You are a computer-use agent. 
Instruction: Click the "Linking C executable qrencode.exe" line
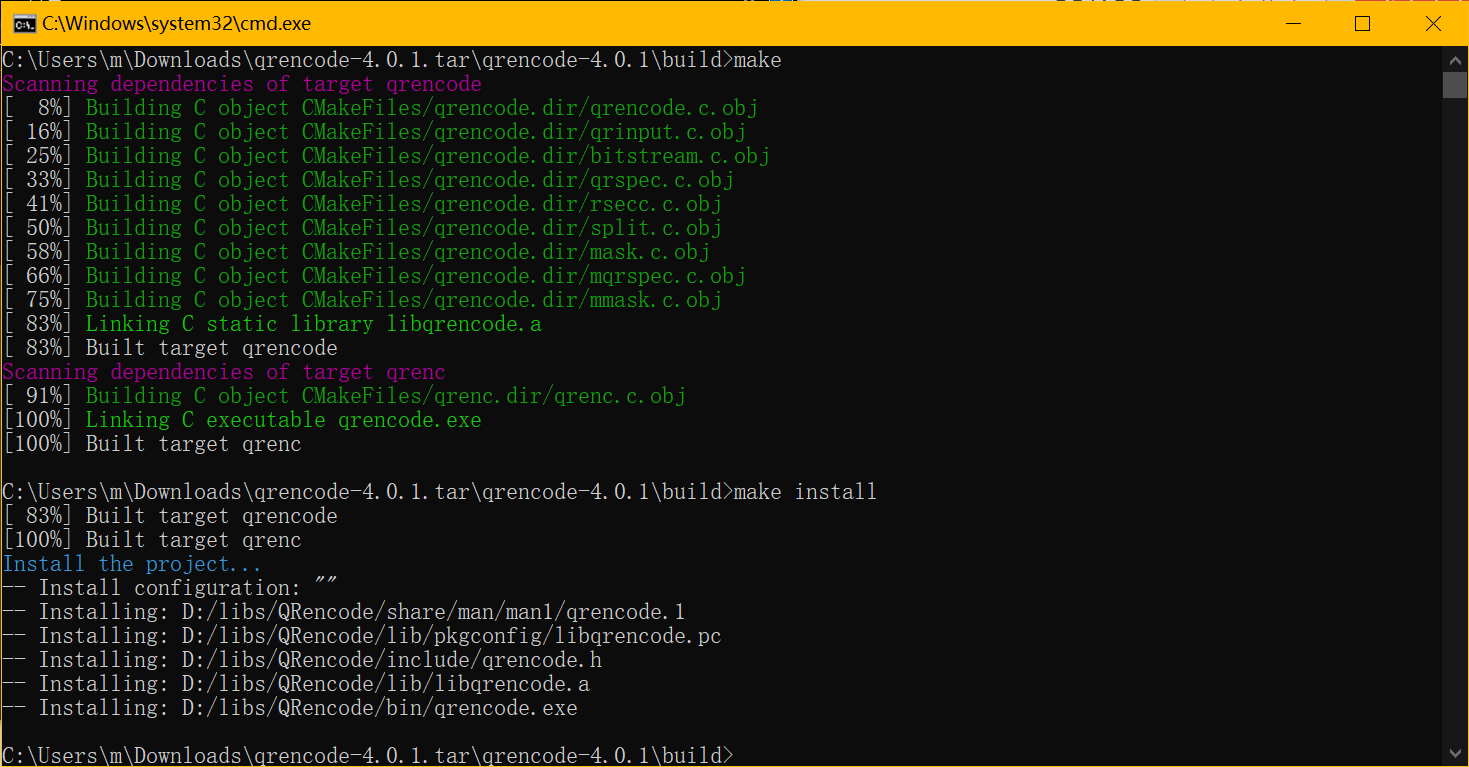(283, 420)
